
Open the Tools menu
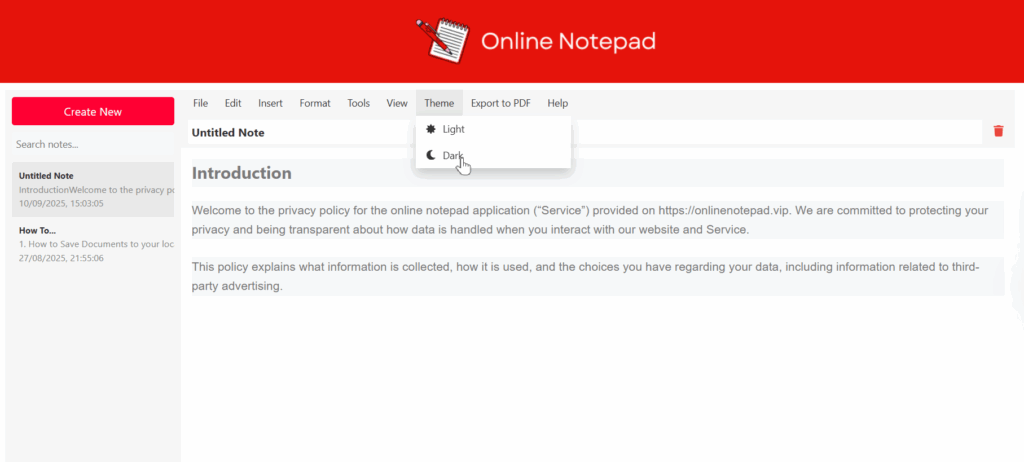pos(358,103)
